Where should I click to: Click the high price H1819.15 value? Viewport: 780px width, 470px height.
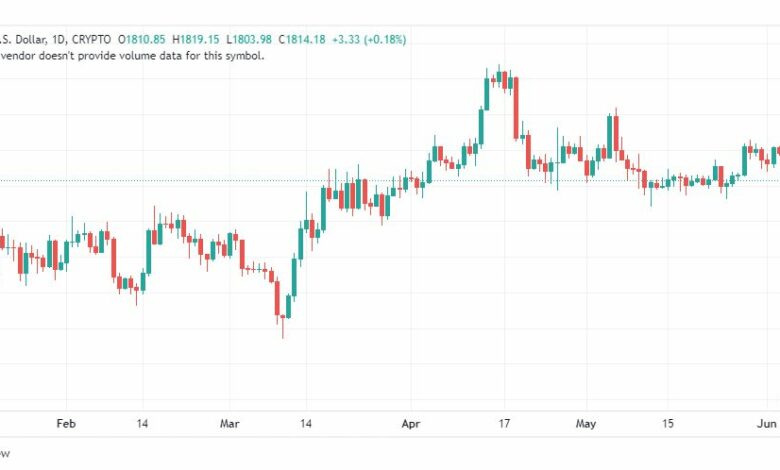(x=195, y=39)
